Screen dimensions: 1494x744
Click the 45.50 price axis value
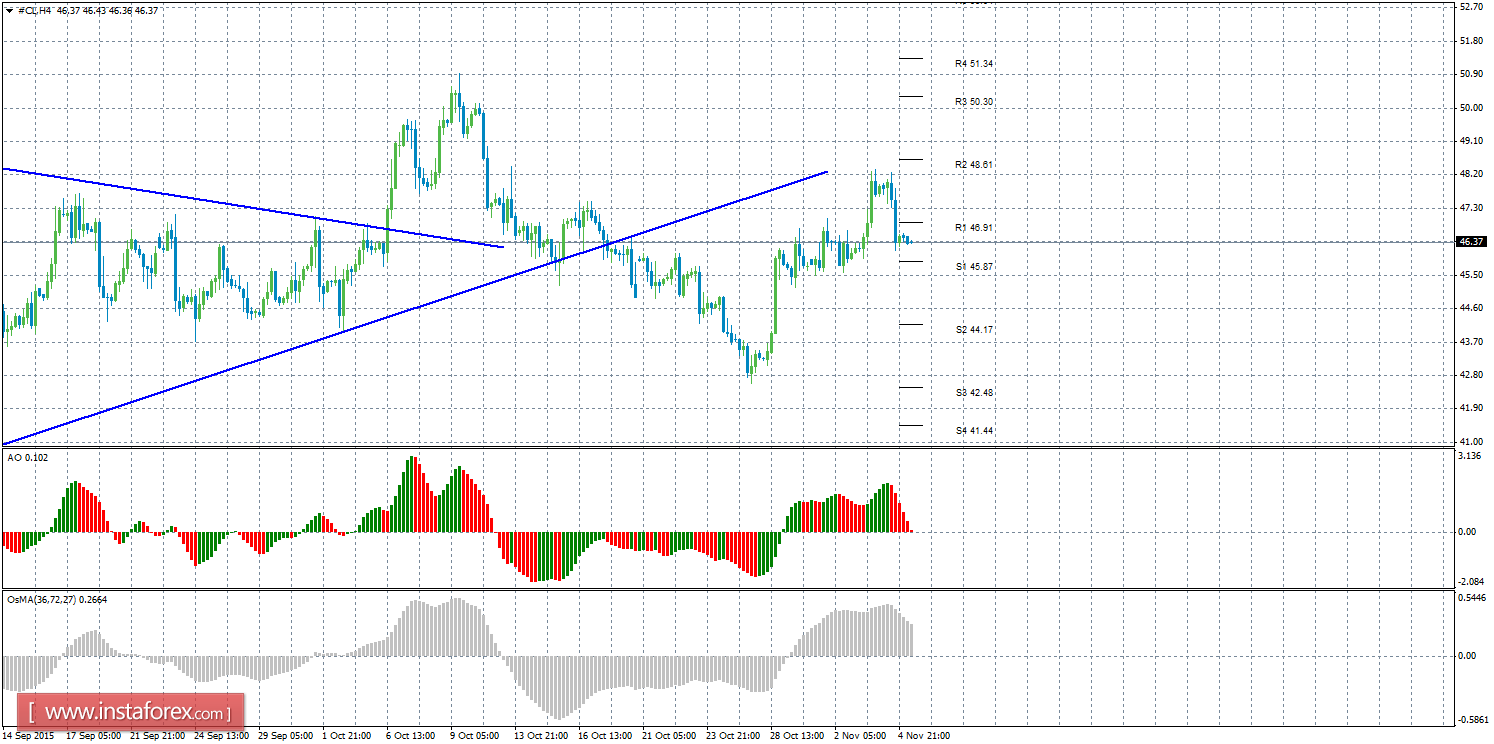click(1470, 275)
